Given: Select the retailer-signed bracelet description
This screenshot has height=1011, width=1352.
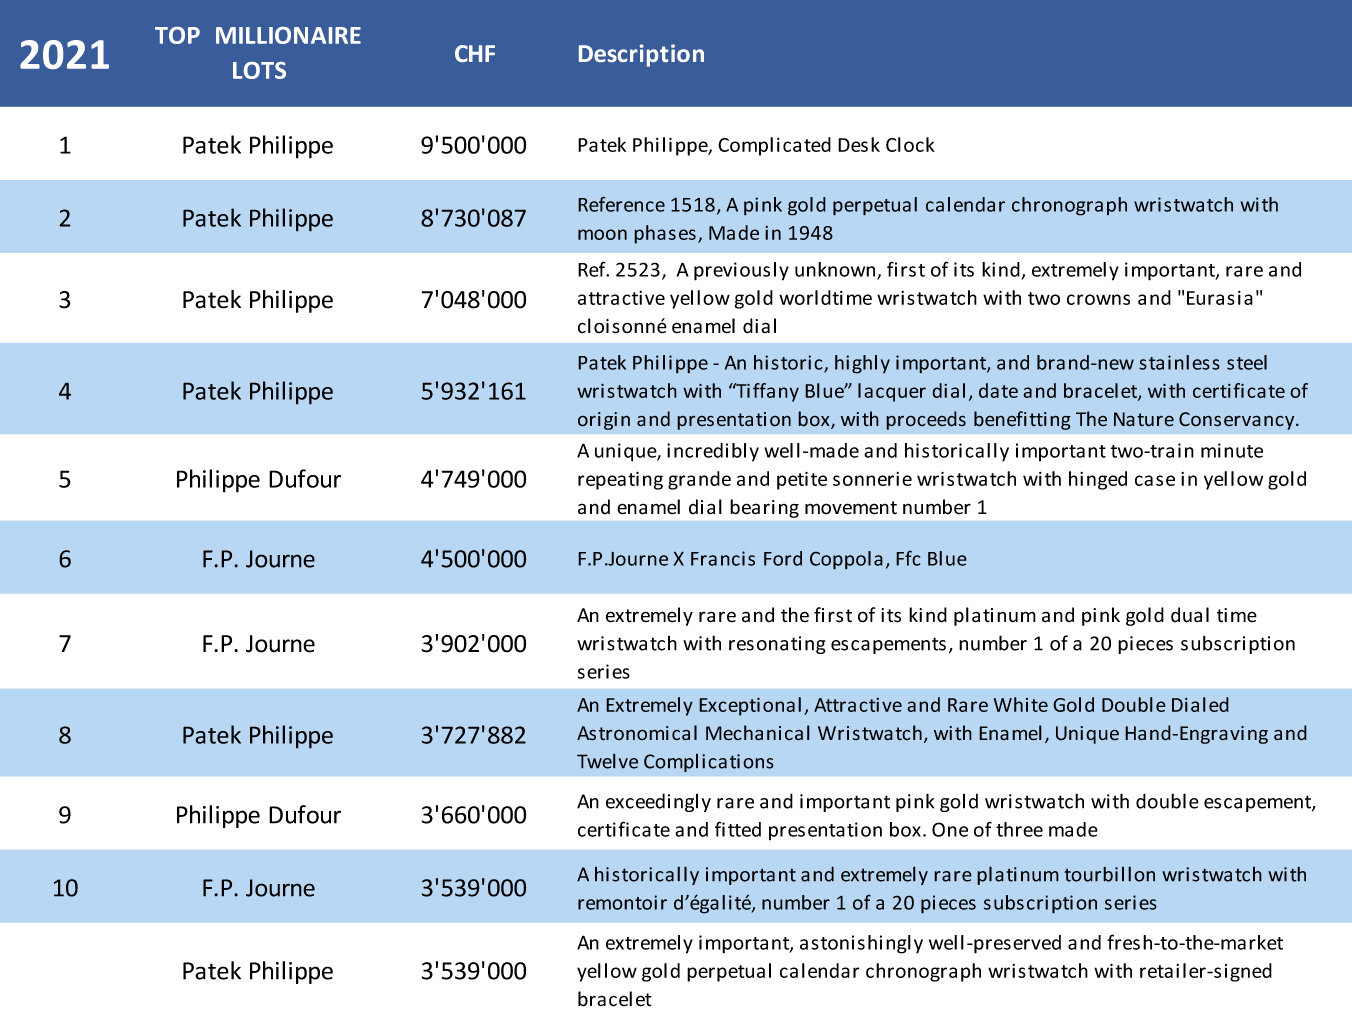Looking at the screenshot, I should pyautogui.click(x=930, y=971).
